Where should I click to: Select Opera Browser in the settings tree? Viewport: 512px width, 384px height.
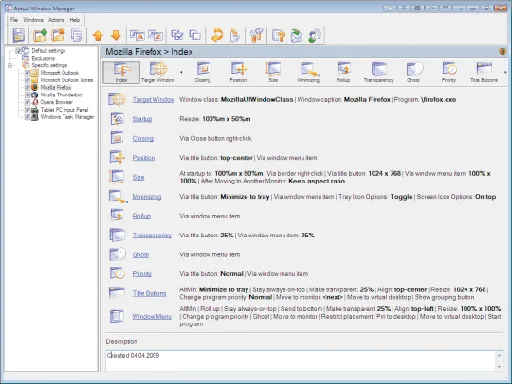point(56,102)
